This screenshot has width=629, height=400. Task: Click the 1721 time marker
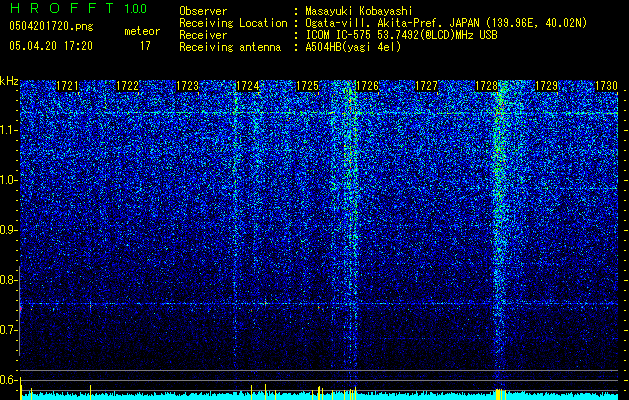click(67, 86)
